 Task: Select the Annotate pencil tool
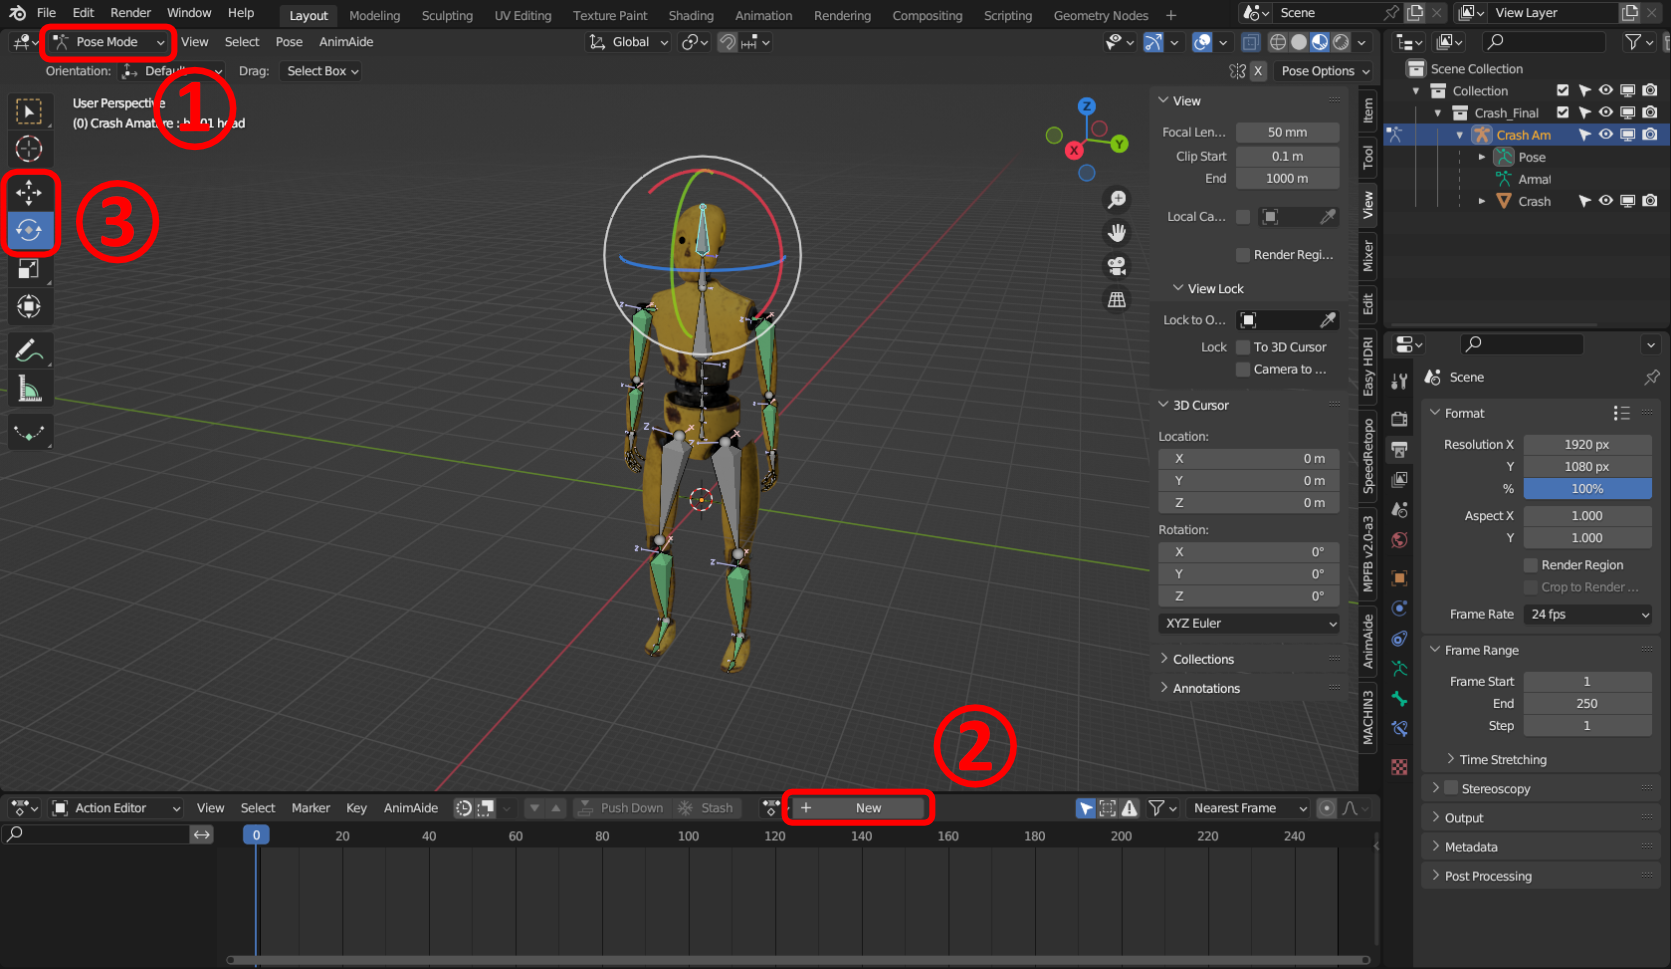29,351
